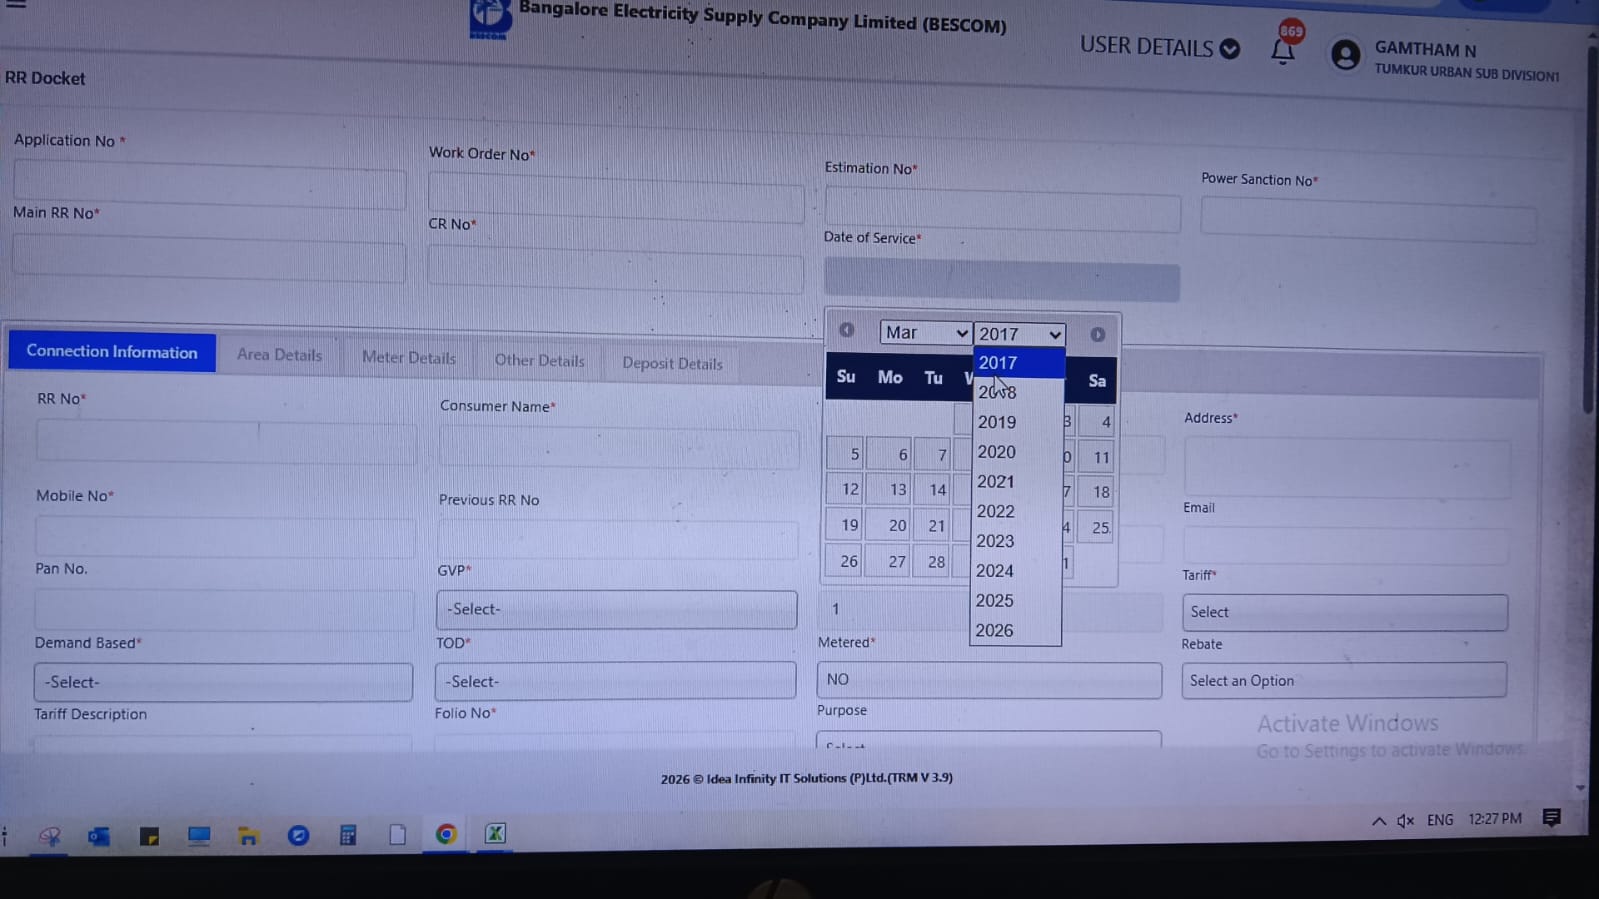
Task: Pick day 11 in the calendar
Action: (1098, 458)
